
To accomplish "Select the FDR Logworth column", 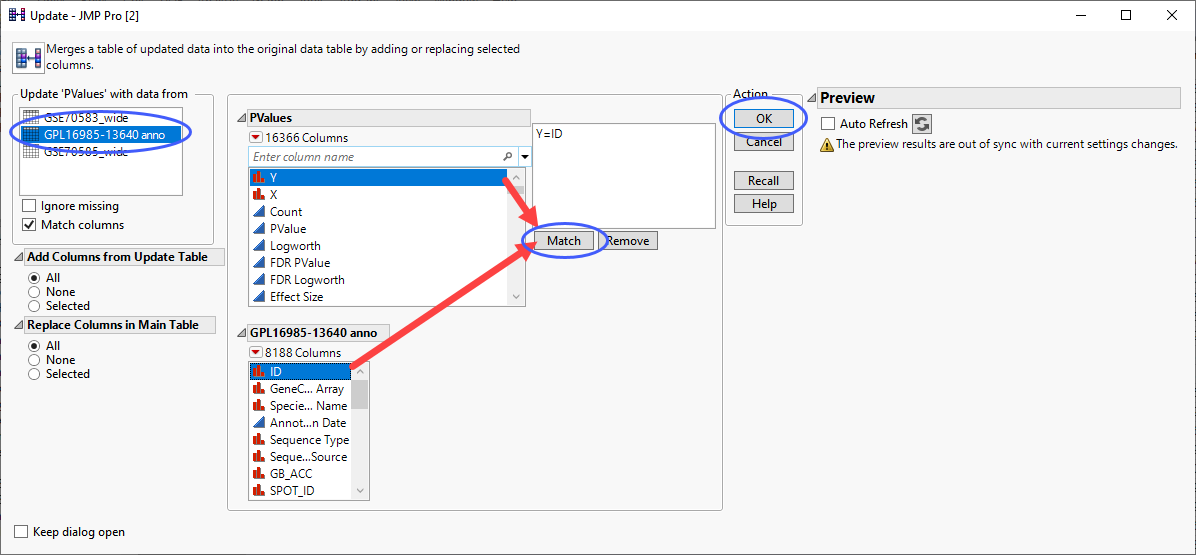I will click(x=306, y=280).
